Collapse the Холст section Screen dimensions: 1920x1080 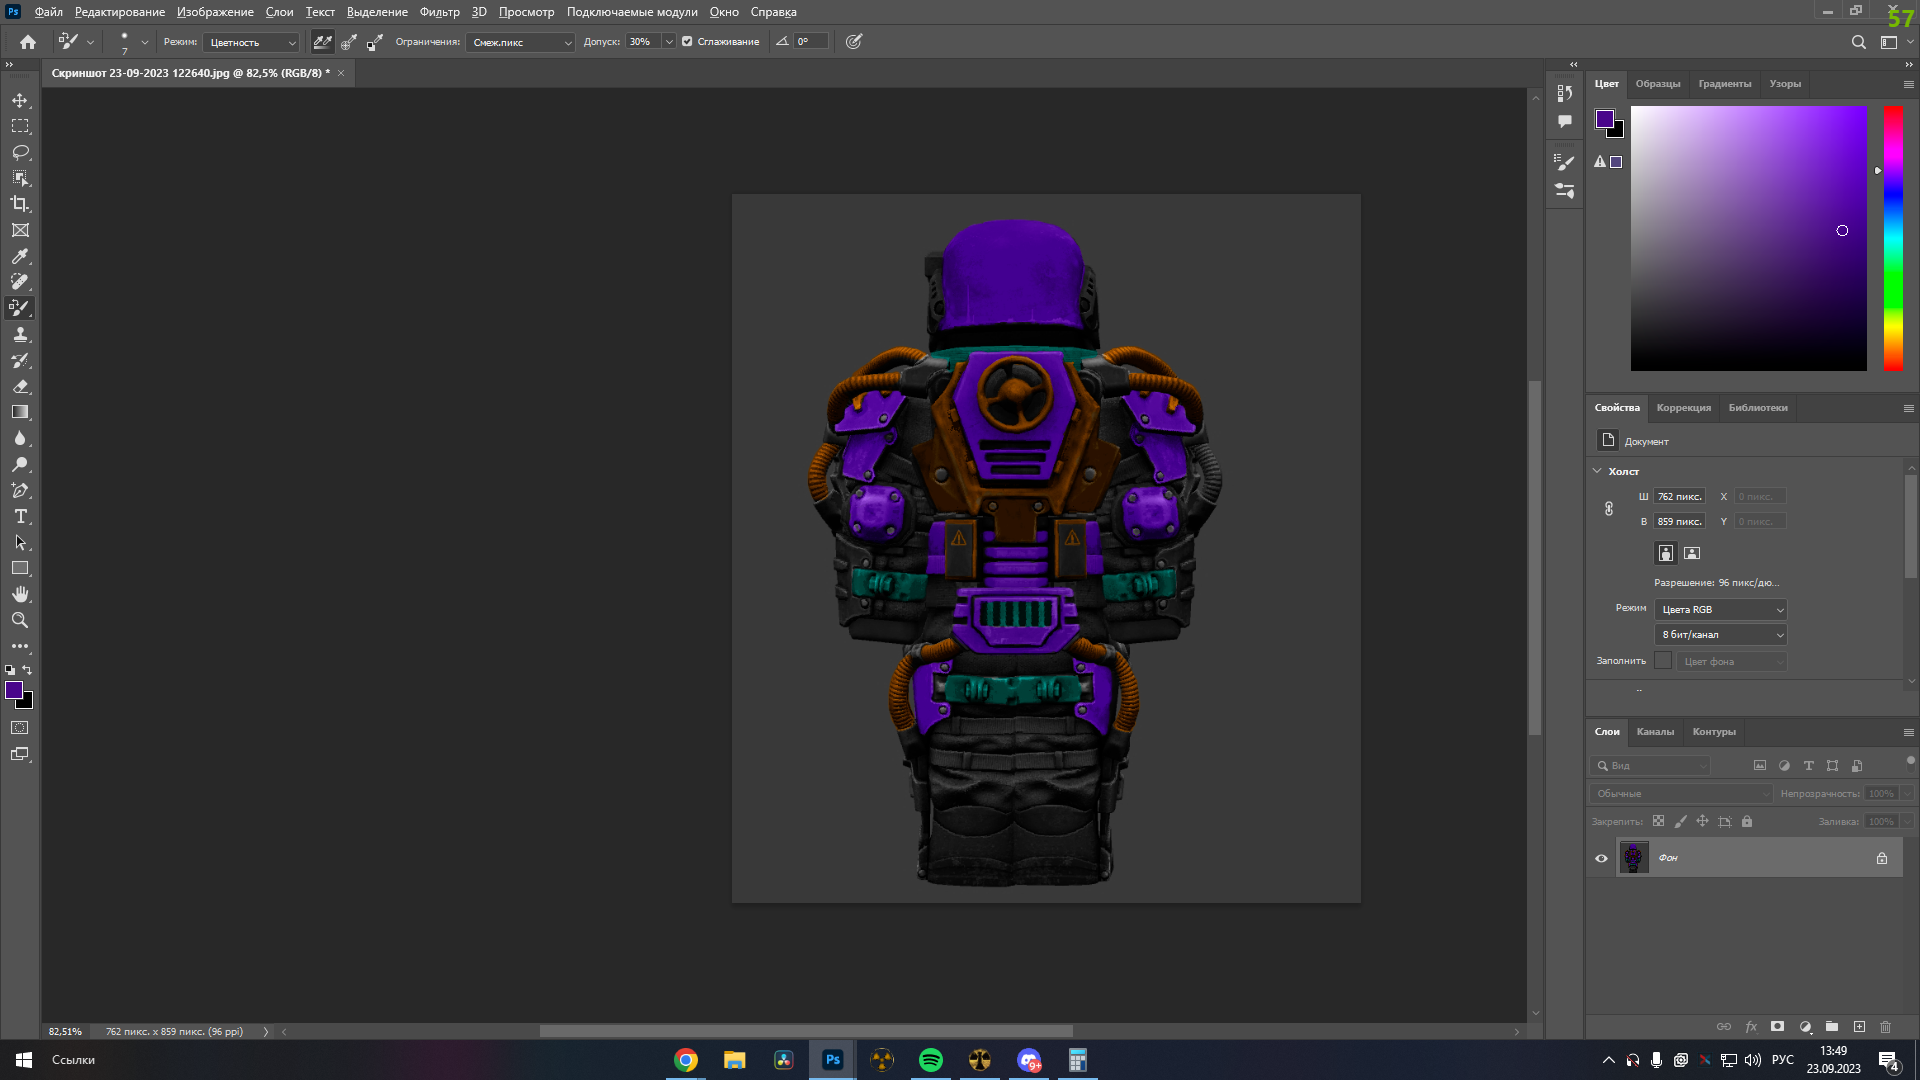tap(1597, 471)
